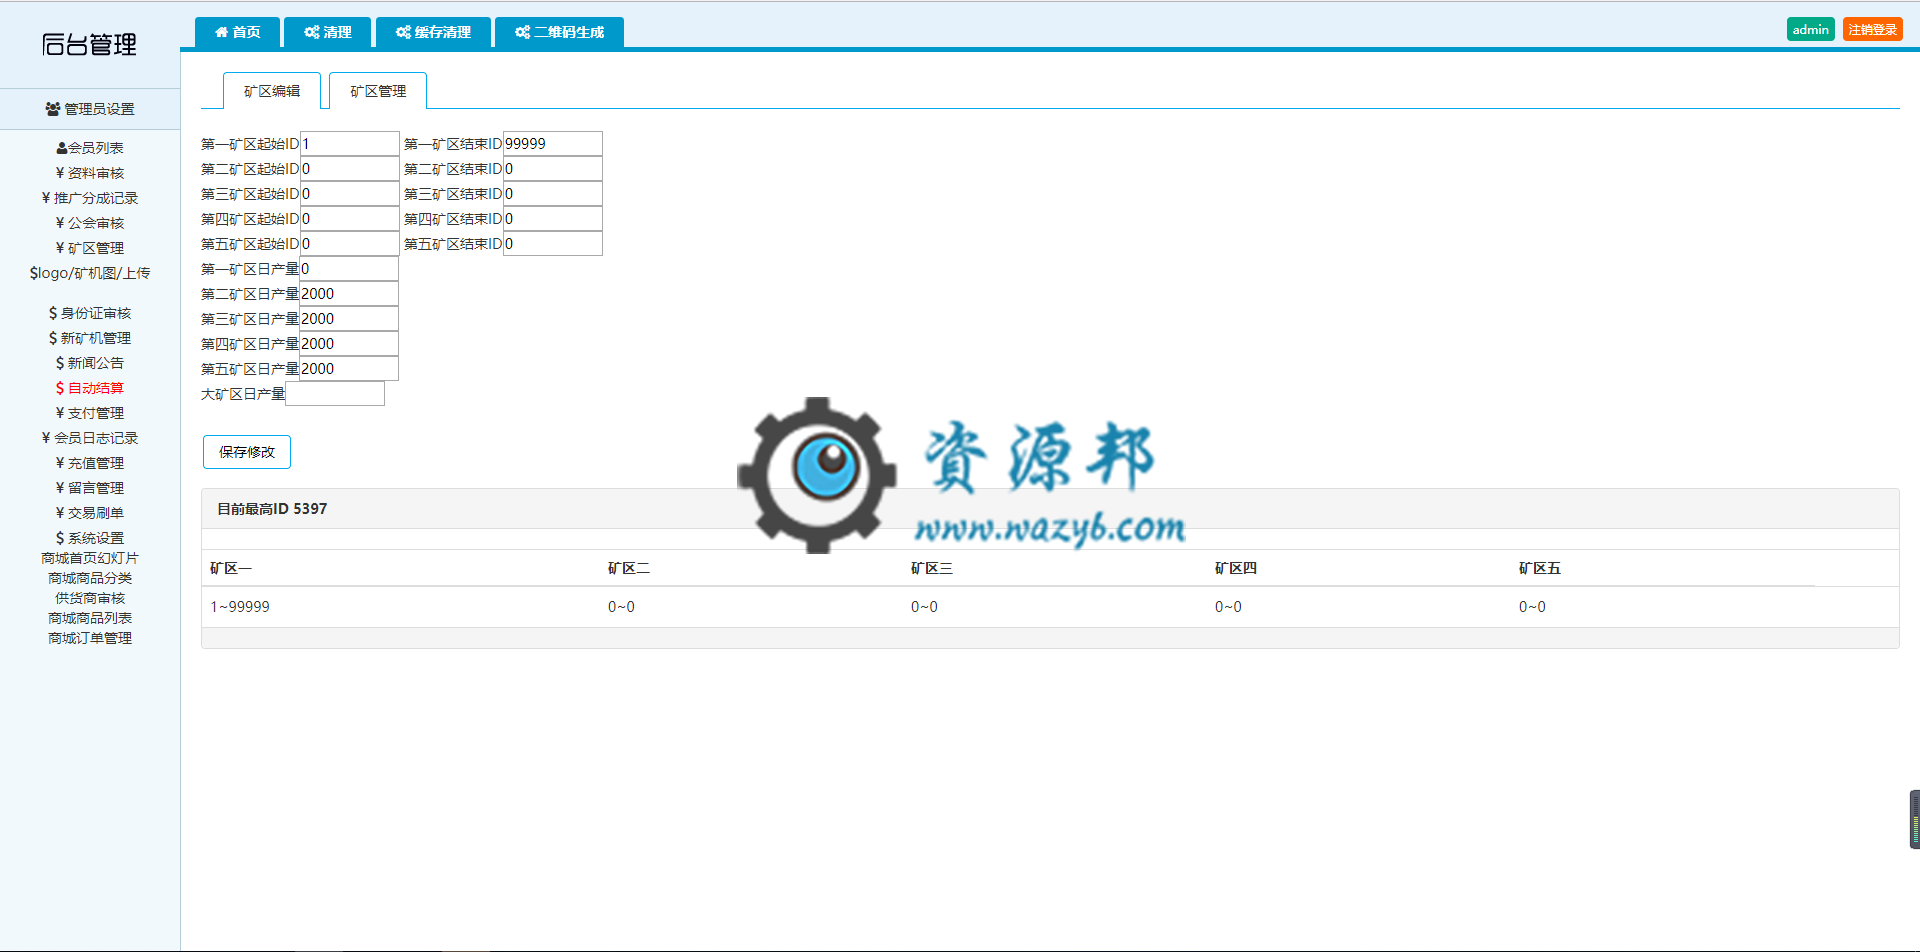Click the 矿区一 column header
1920x952 pixels.
pos(231,568)
